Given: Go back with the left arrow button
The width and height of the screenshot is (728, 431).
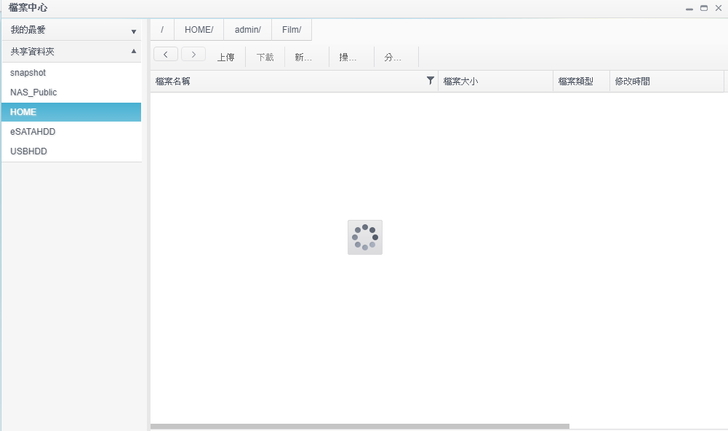Looking at the screenshot, I should tap(166, 54).
